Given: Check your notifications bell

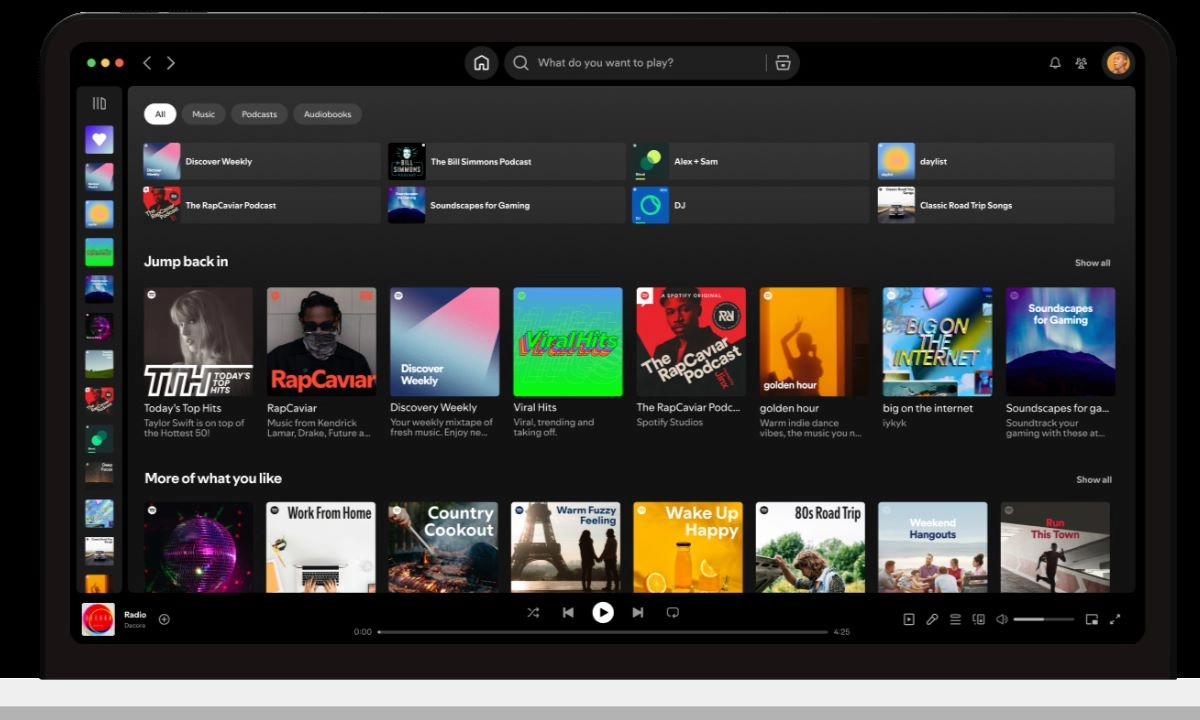Looking at the screenshot, I should (x=1054, y=62).
